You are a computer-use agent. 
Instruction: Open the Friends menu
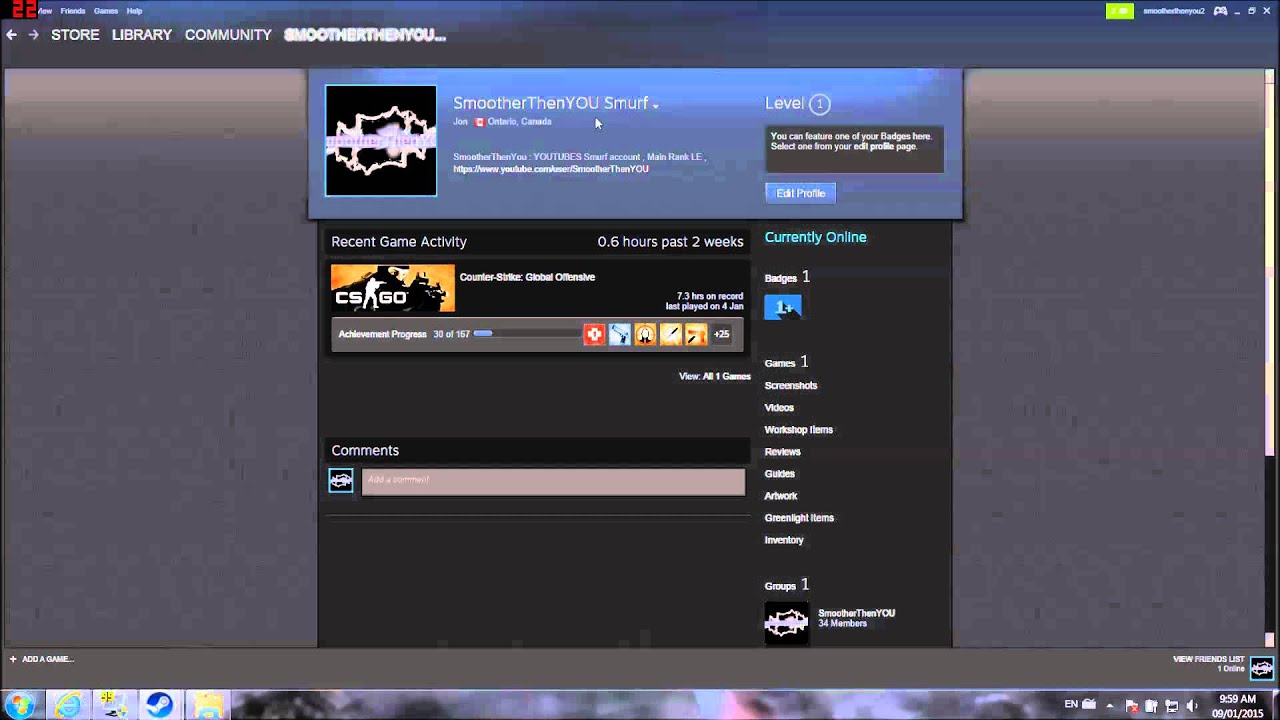(x=72, y=11)
